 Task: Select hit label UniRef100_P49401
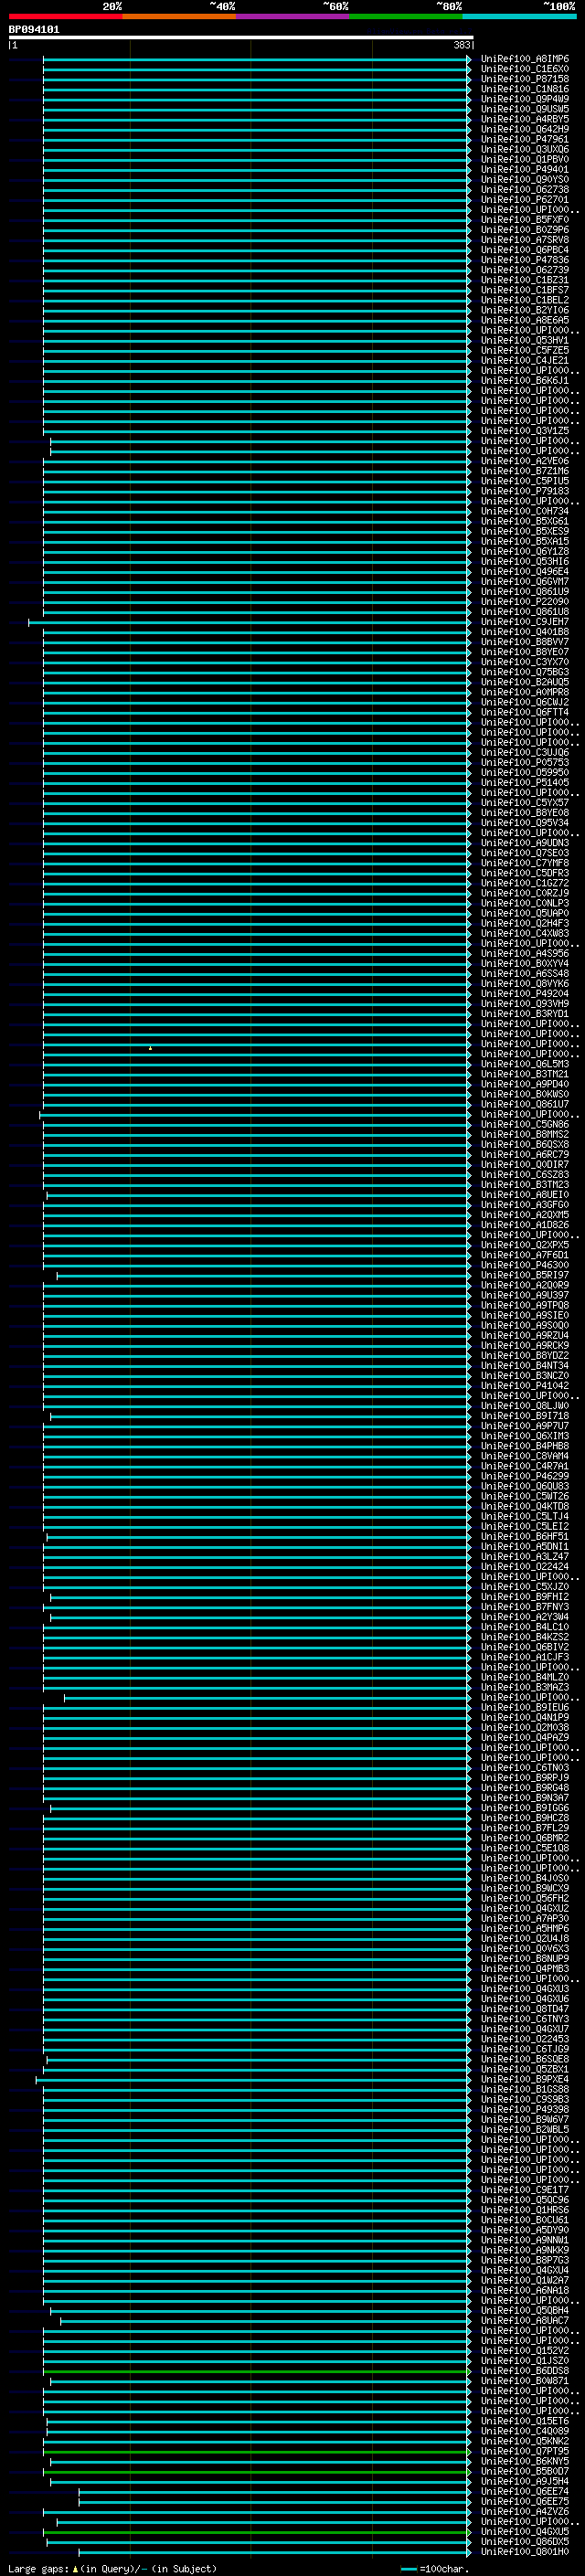click(524, 170)
